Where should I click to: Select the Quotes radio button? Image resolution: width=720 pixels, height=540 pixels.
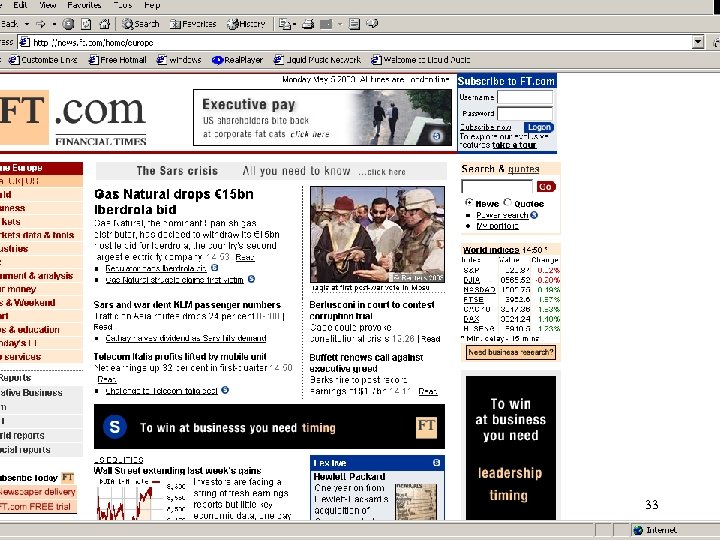pos(507,202)
